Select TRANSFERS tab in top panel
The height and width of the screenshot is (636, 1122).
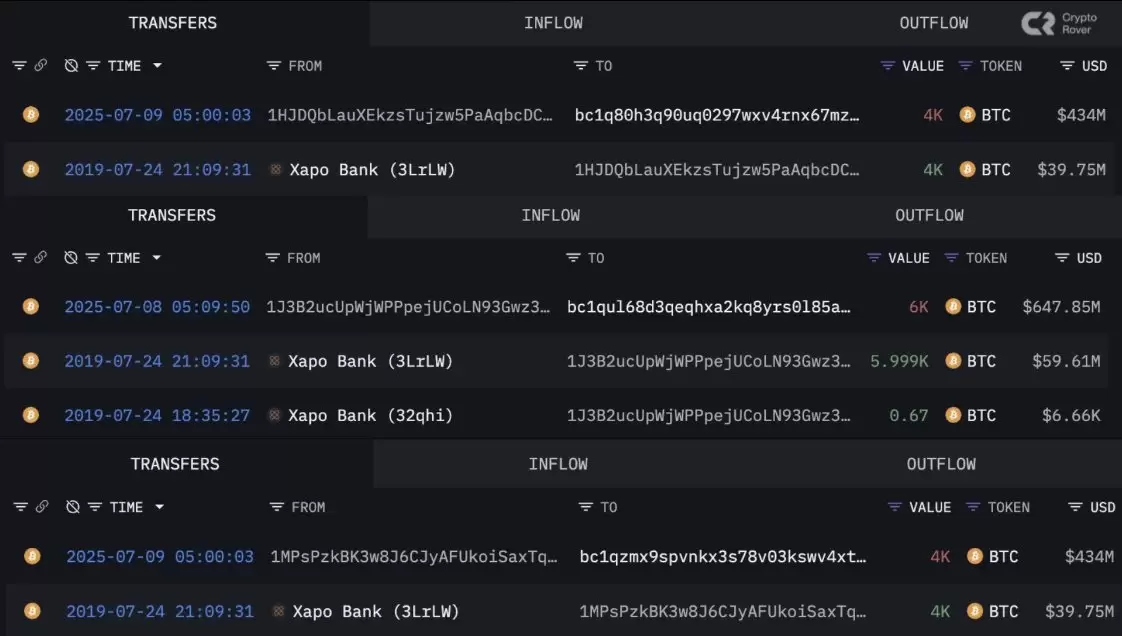coord(172,23)
